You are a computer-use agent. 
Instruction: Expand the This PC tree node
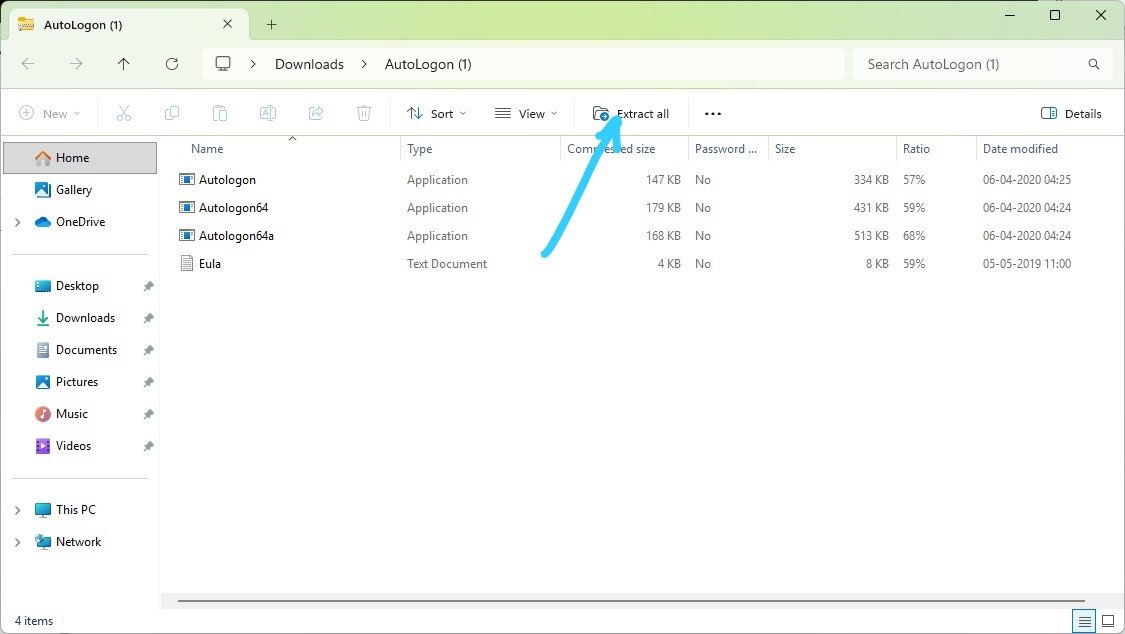17,510
